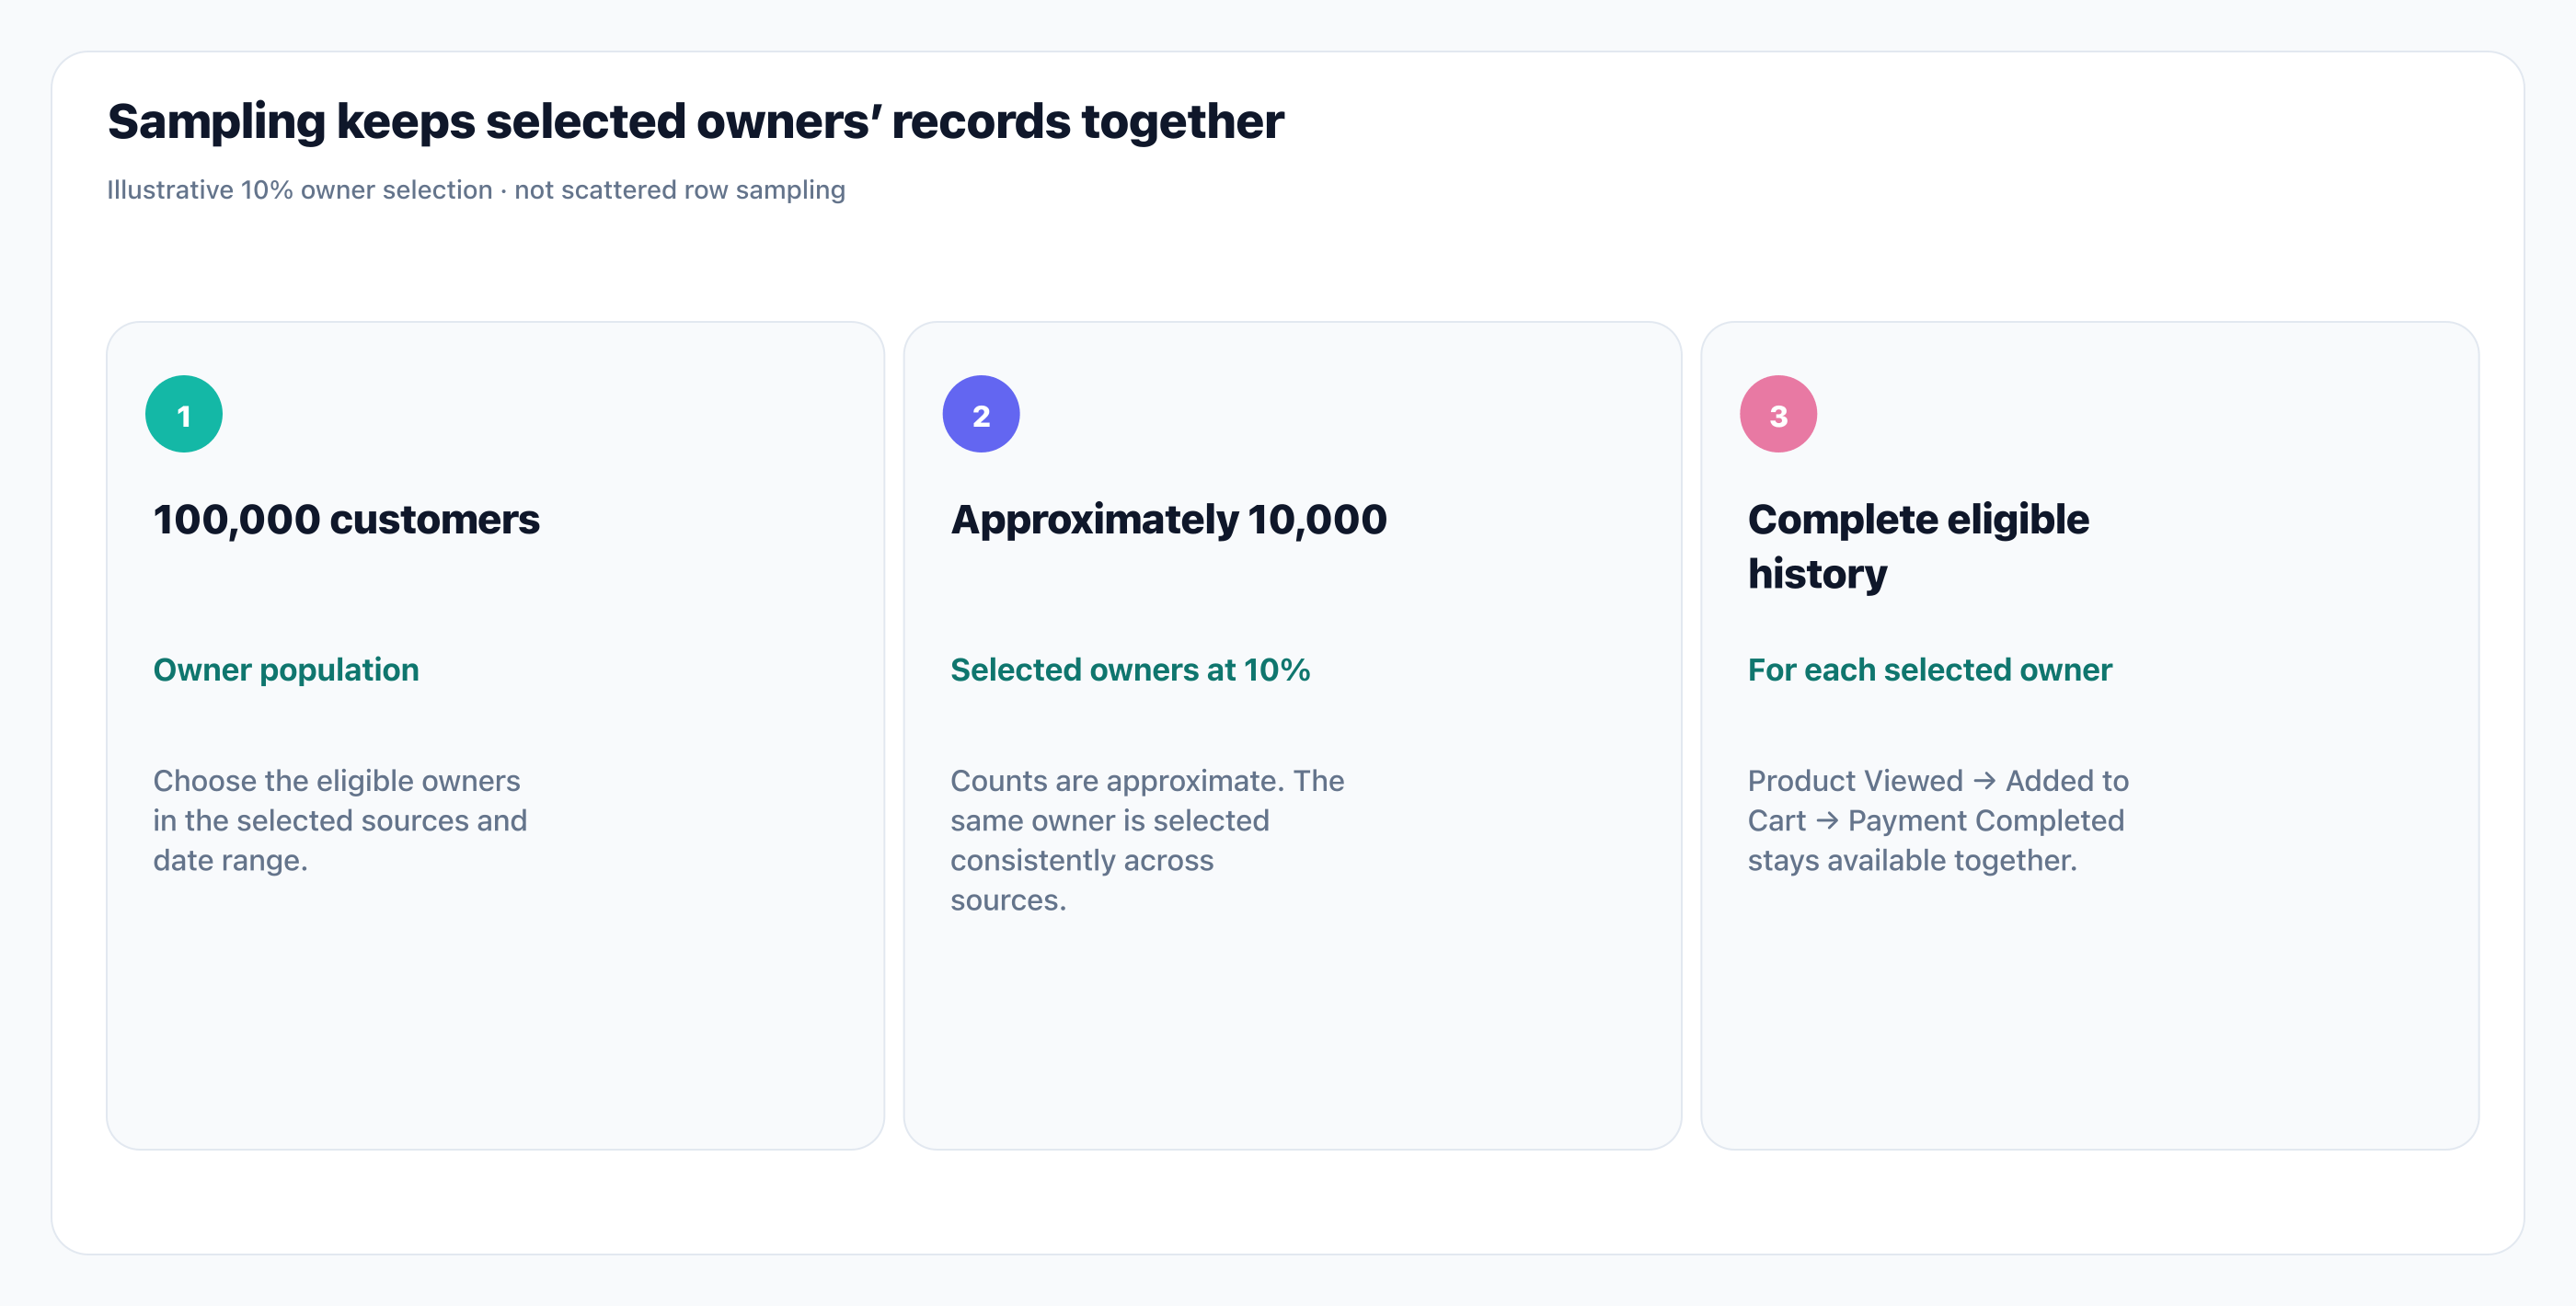Click the teal step 1 badge
Image resolution: width=2576 pixels, height=1306 pixels.
point(184,414)
